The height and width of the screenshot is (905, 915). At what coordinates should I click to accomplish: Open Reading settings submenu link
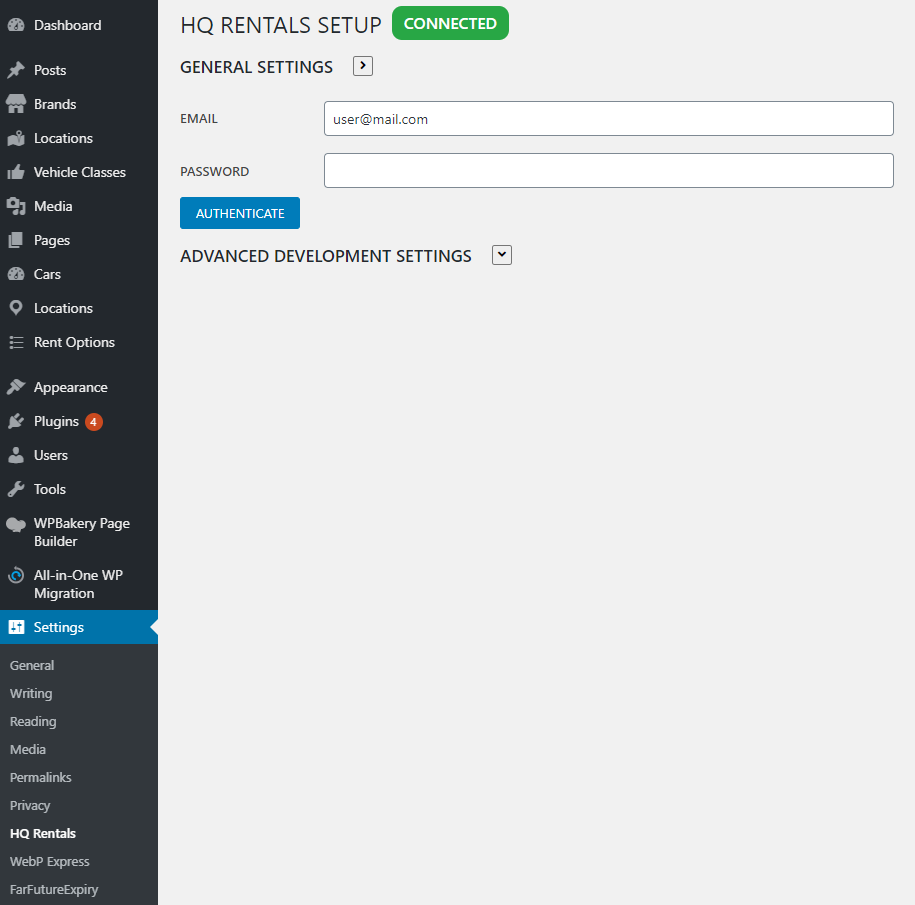[33, 721]
